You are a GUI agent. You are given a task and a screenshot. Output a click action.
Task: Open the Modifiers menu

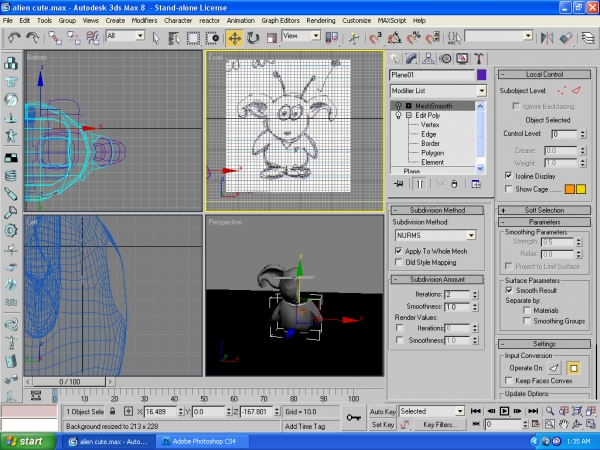(144, 21)
